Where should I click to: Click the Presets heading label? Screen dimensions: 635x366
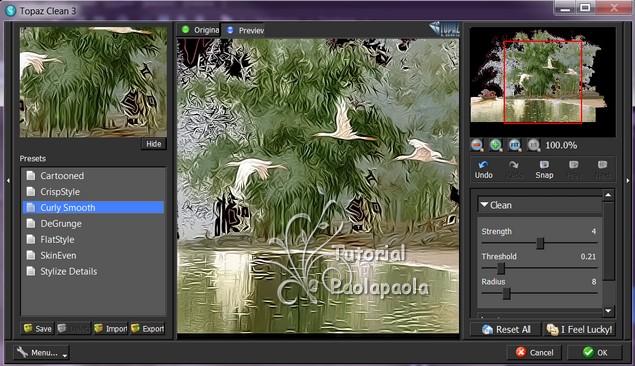(33, 159)
